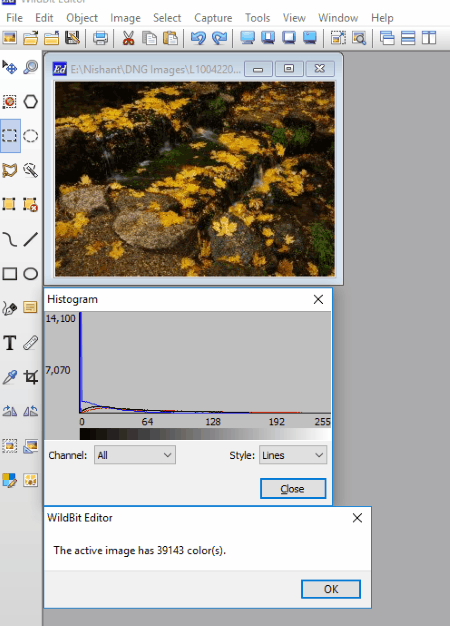Select the elliptical selection tool

[31, 136]
